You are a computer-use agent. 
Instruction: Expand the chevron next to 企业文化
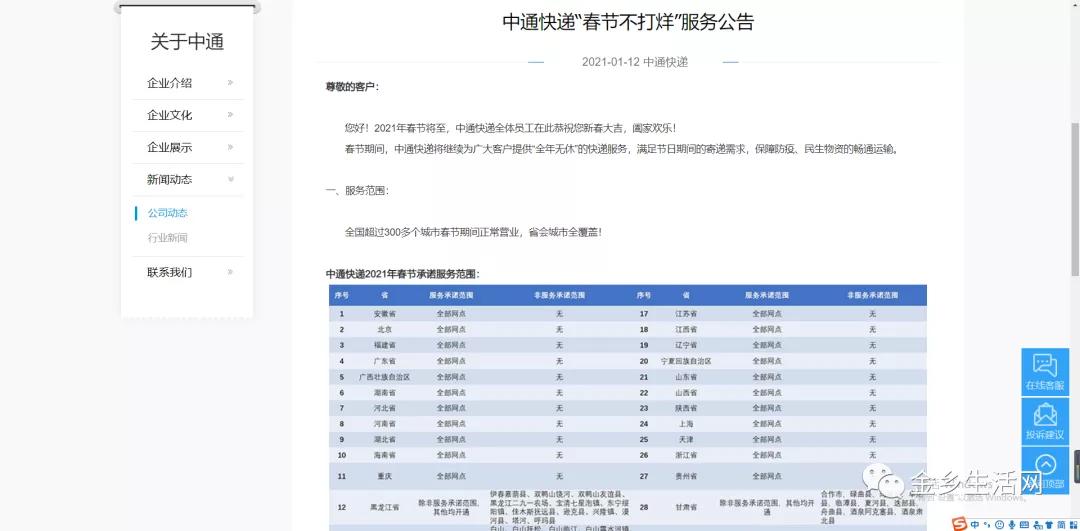click(x=230, y=114)
